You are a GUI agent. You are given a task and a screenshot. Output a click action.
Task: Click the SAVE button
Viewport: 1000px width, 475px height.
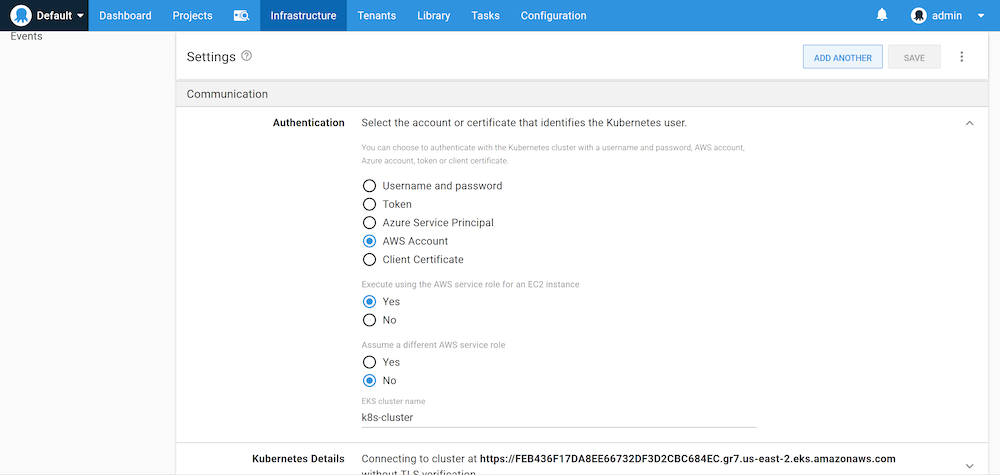914,58
